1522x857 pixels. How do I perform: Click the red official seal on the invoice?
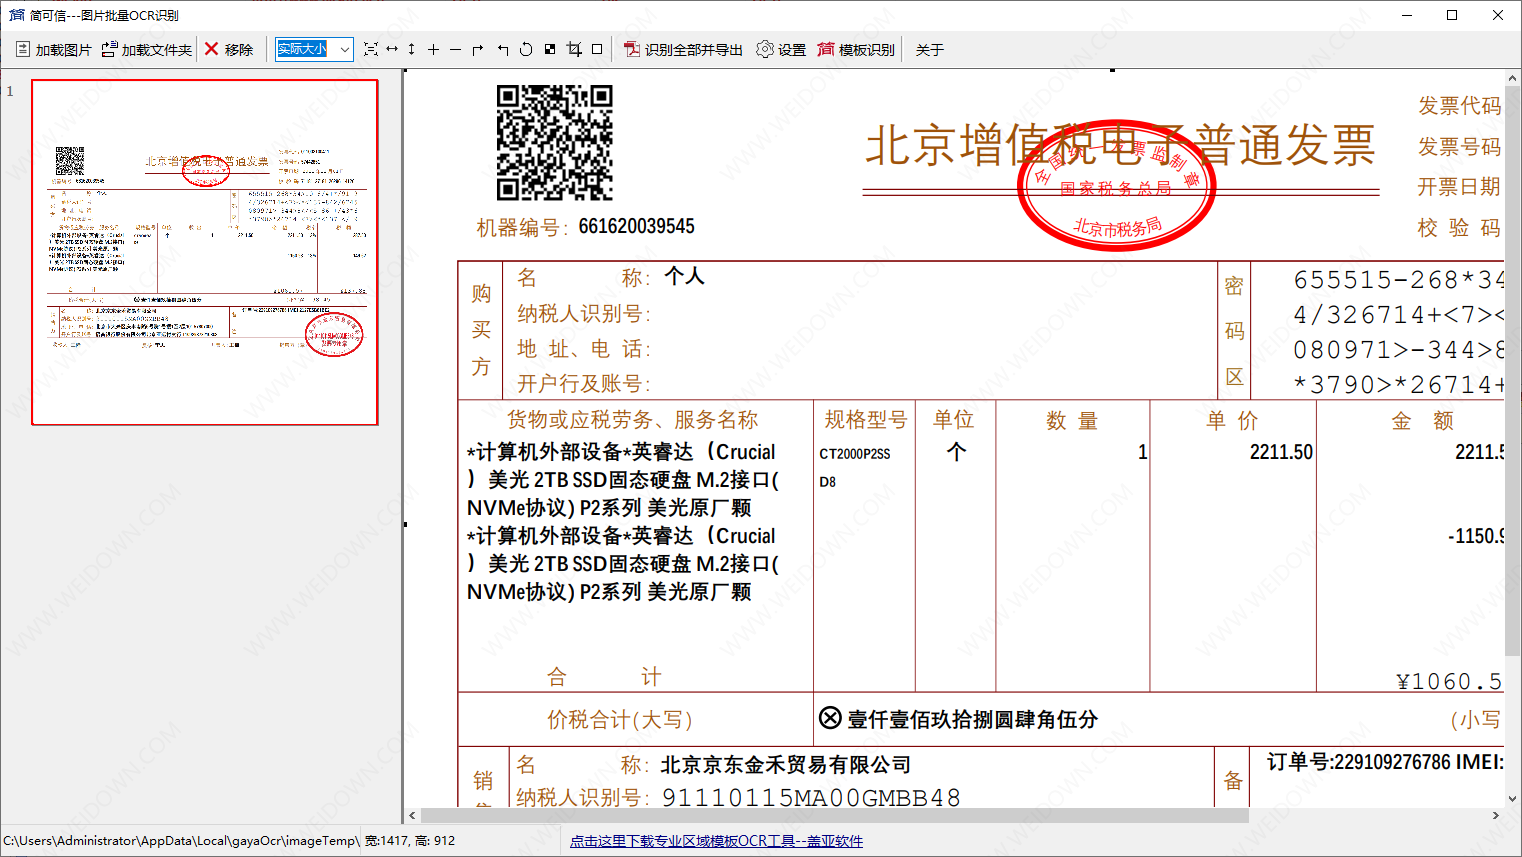click(1116, 186)
